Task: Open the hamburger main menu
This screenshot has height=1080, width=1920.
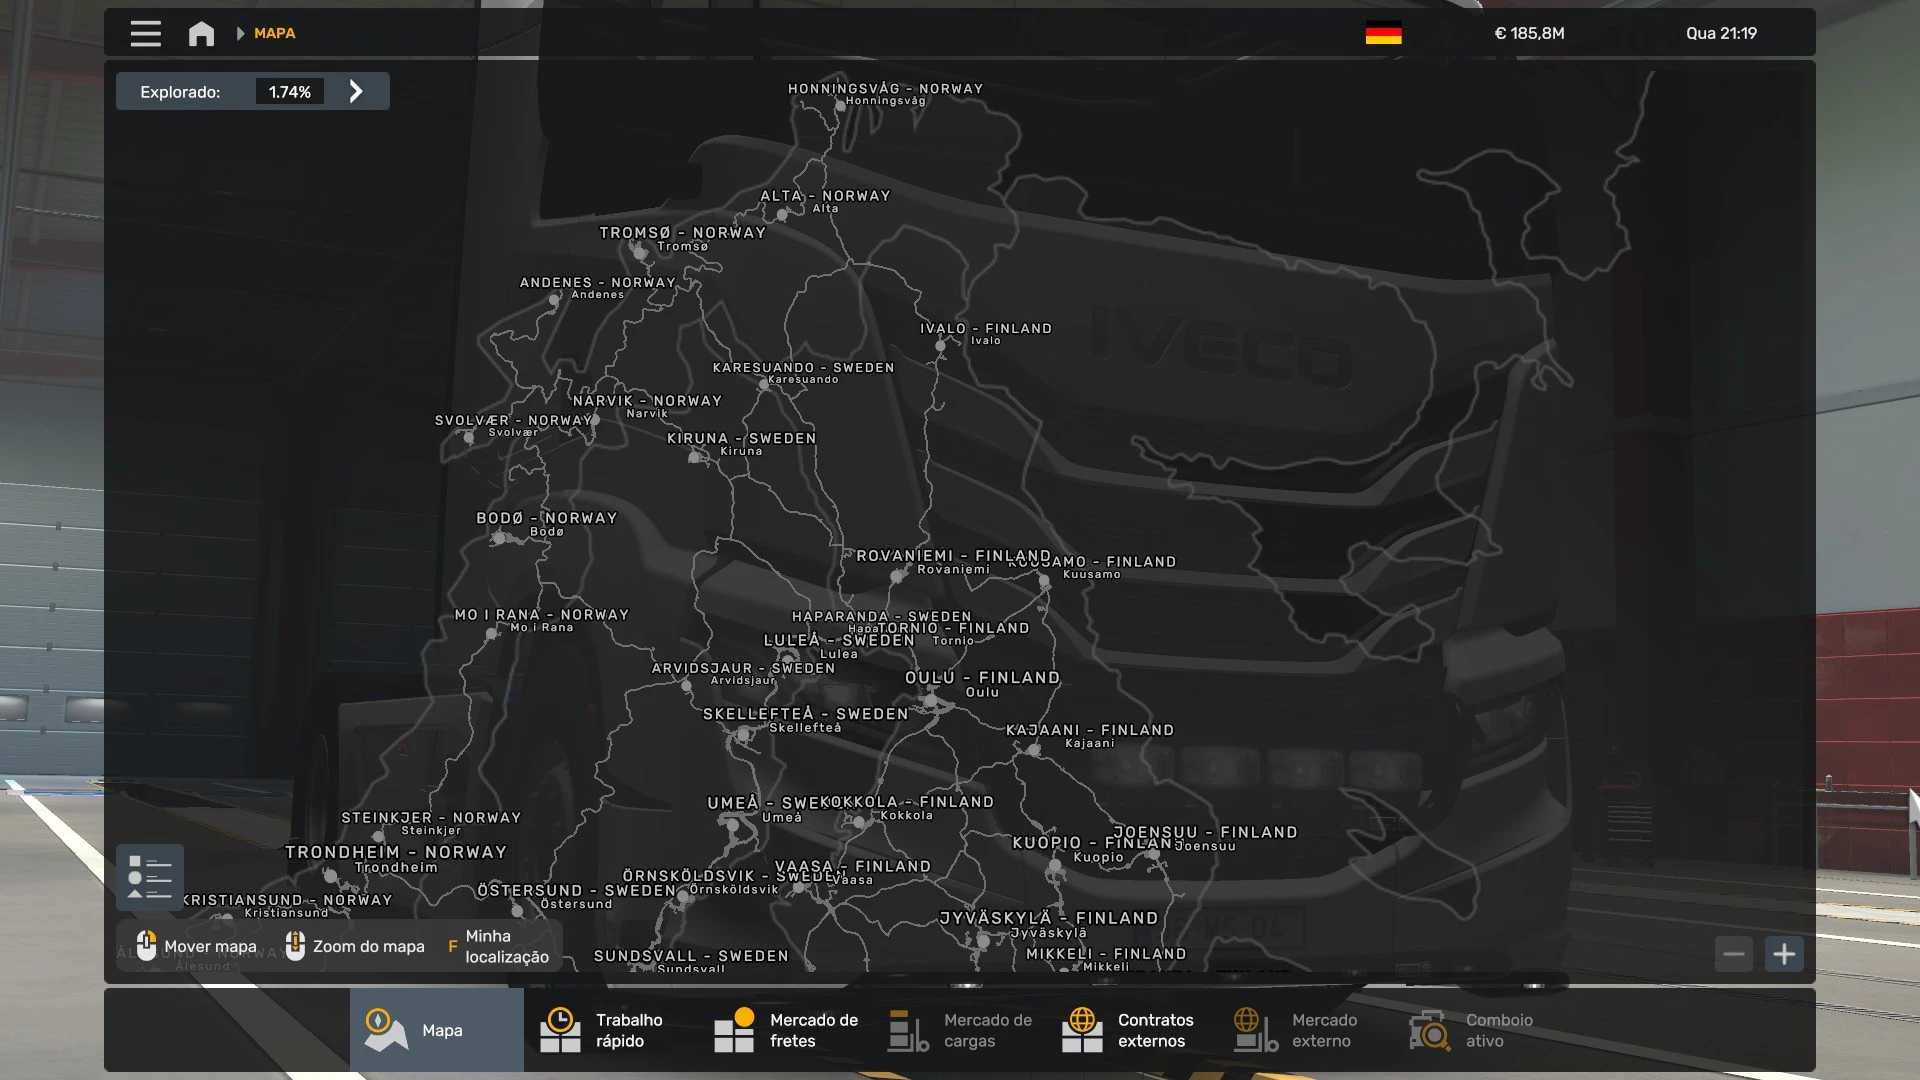Action: click(x=145, y=33)
